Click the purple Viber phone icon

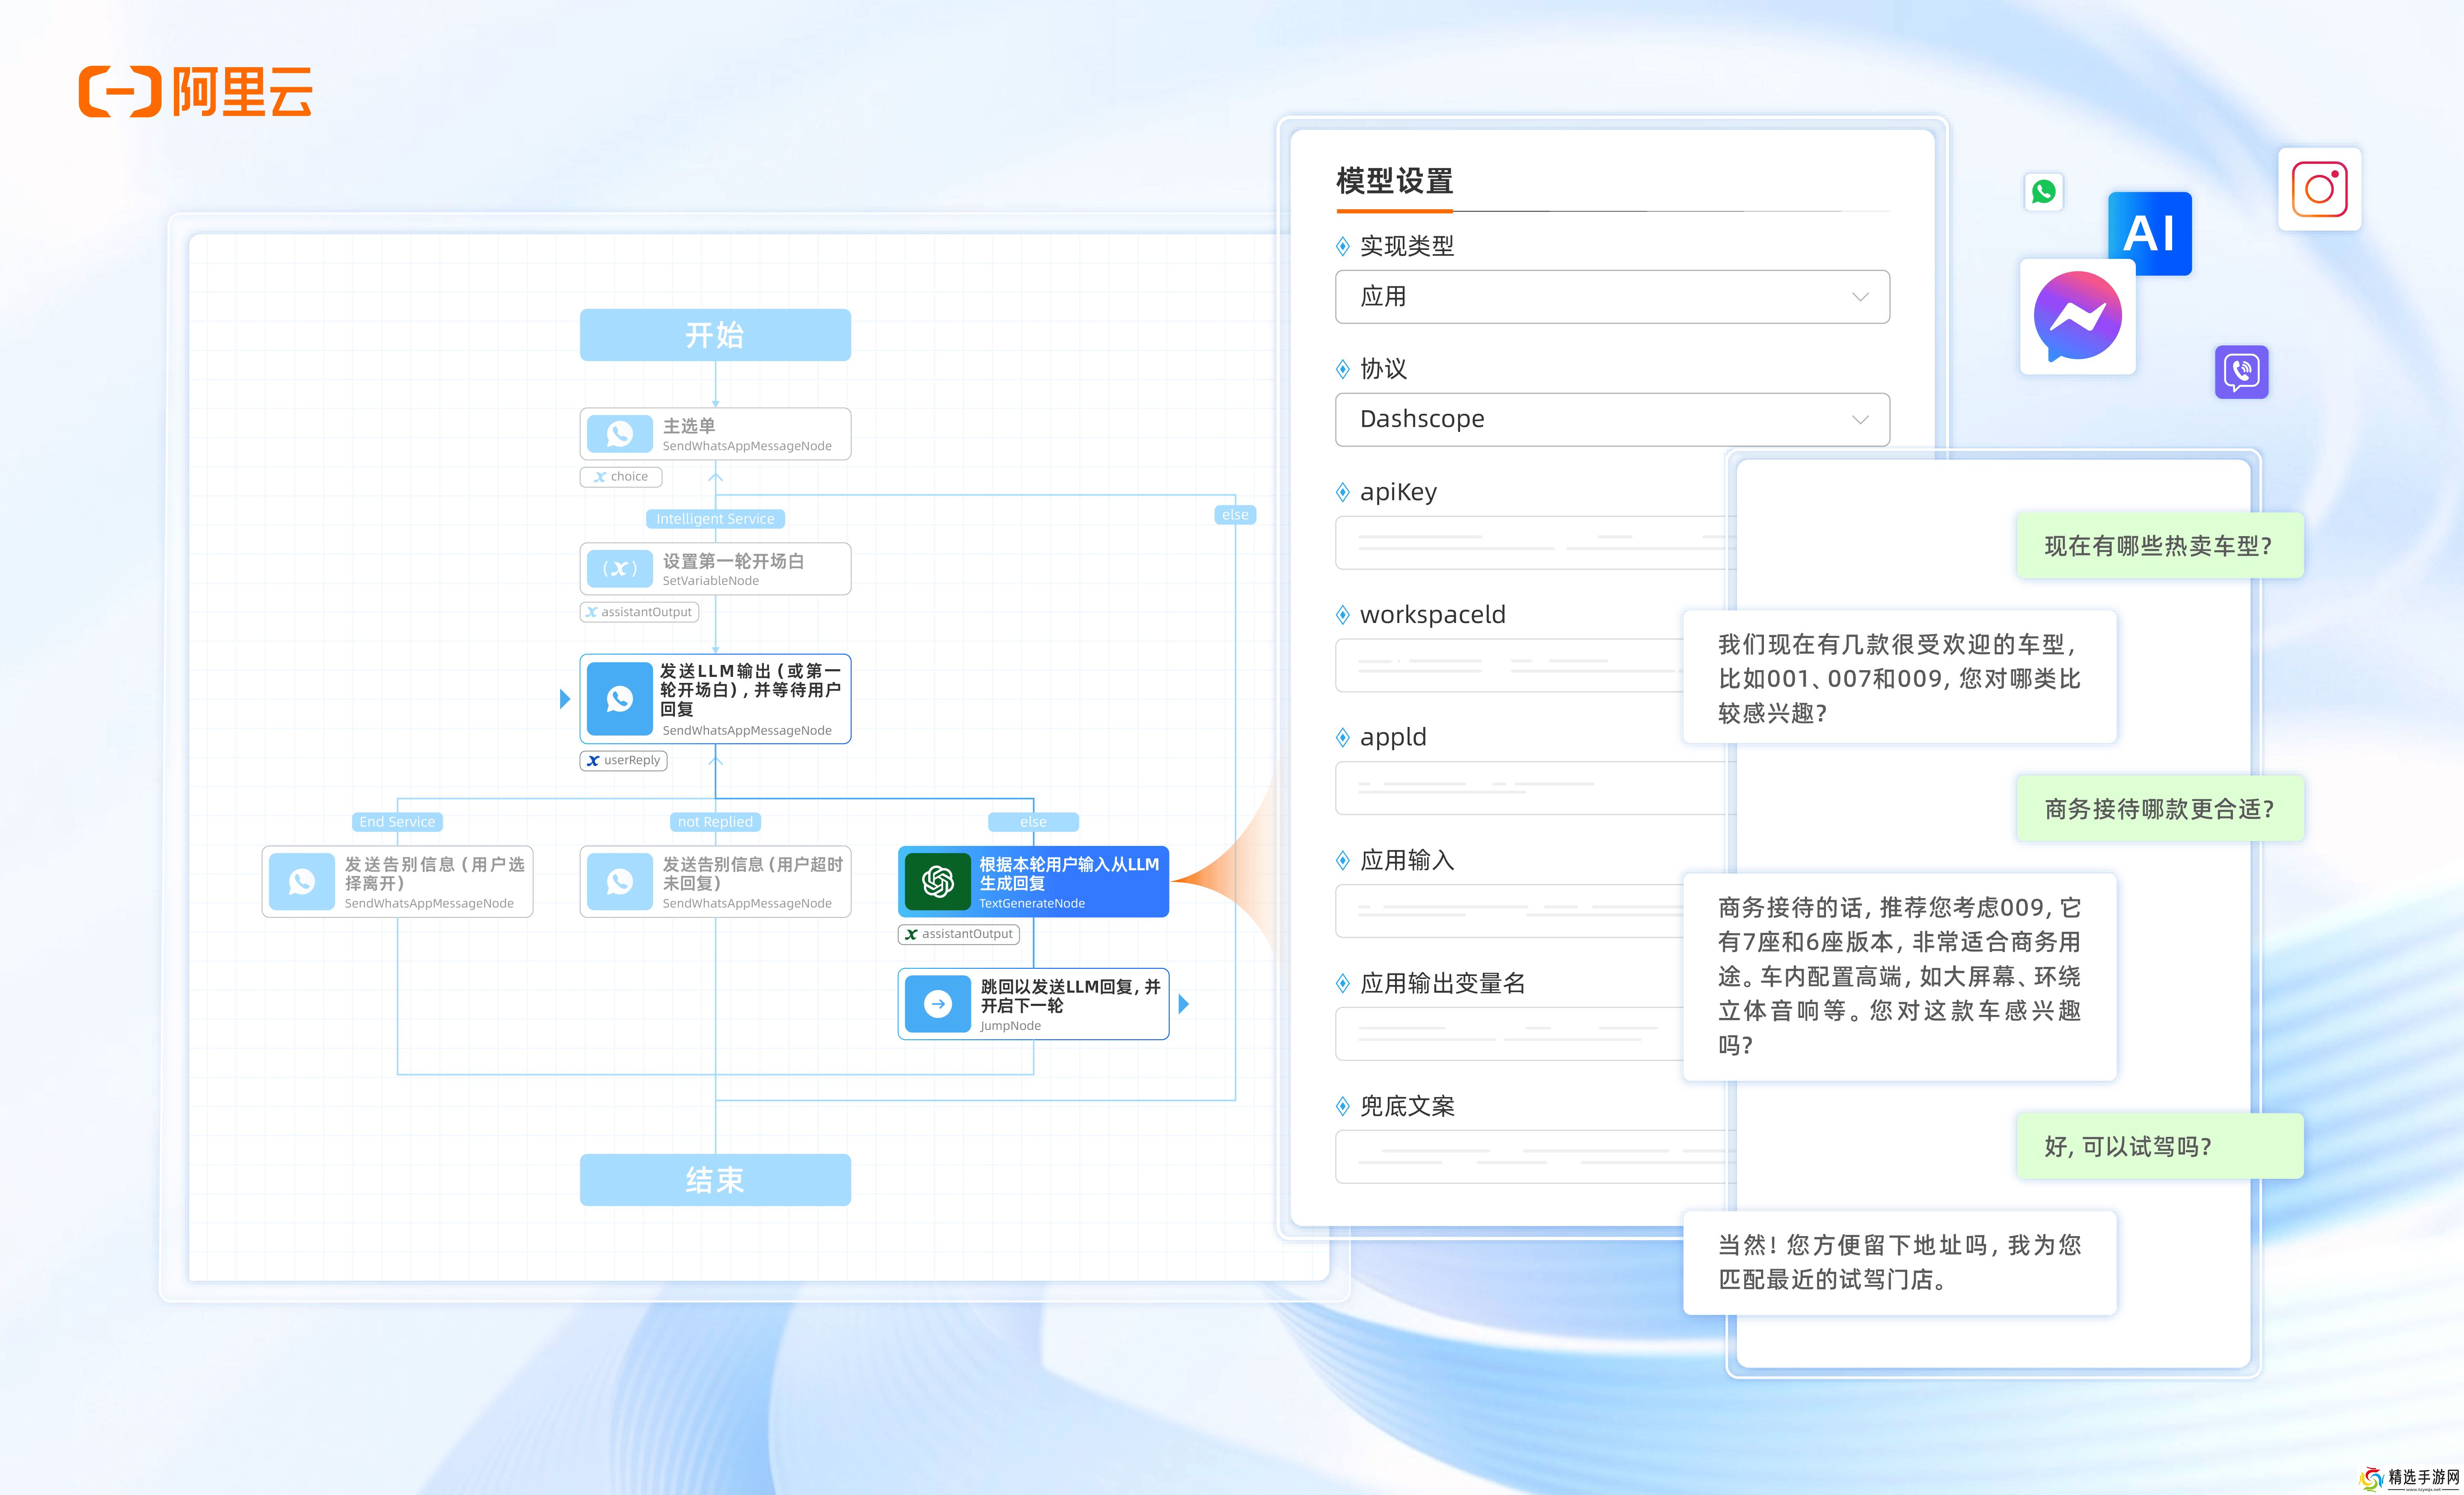click(2241, 372)
